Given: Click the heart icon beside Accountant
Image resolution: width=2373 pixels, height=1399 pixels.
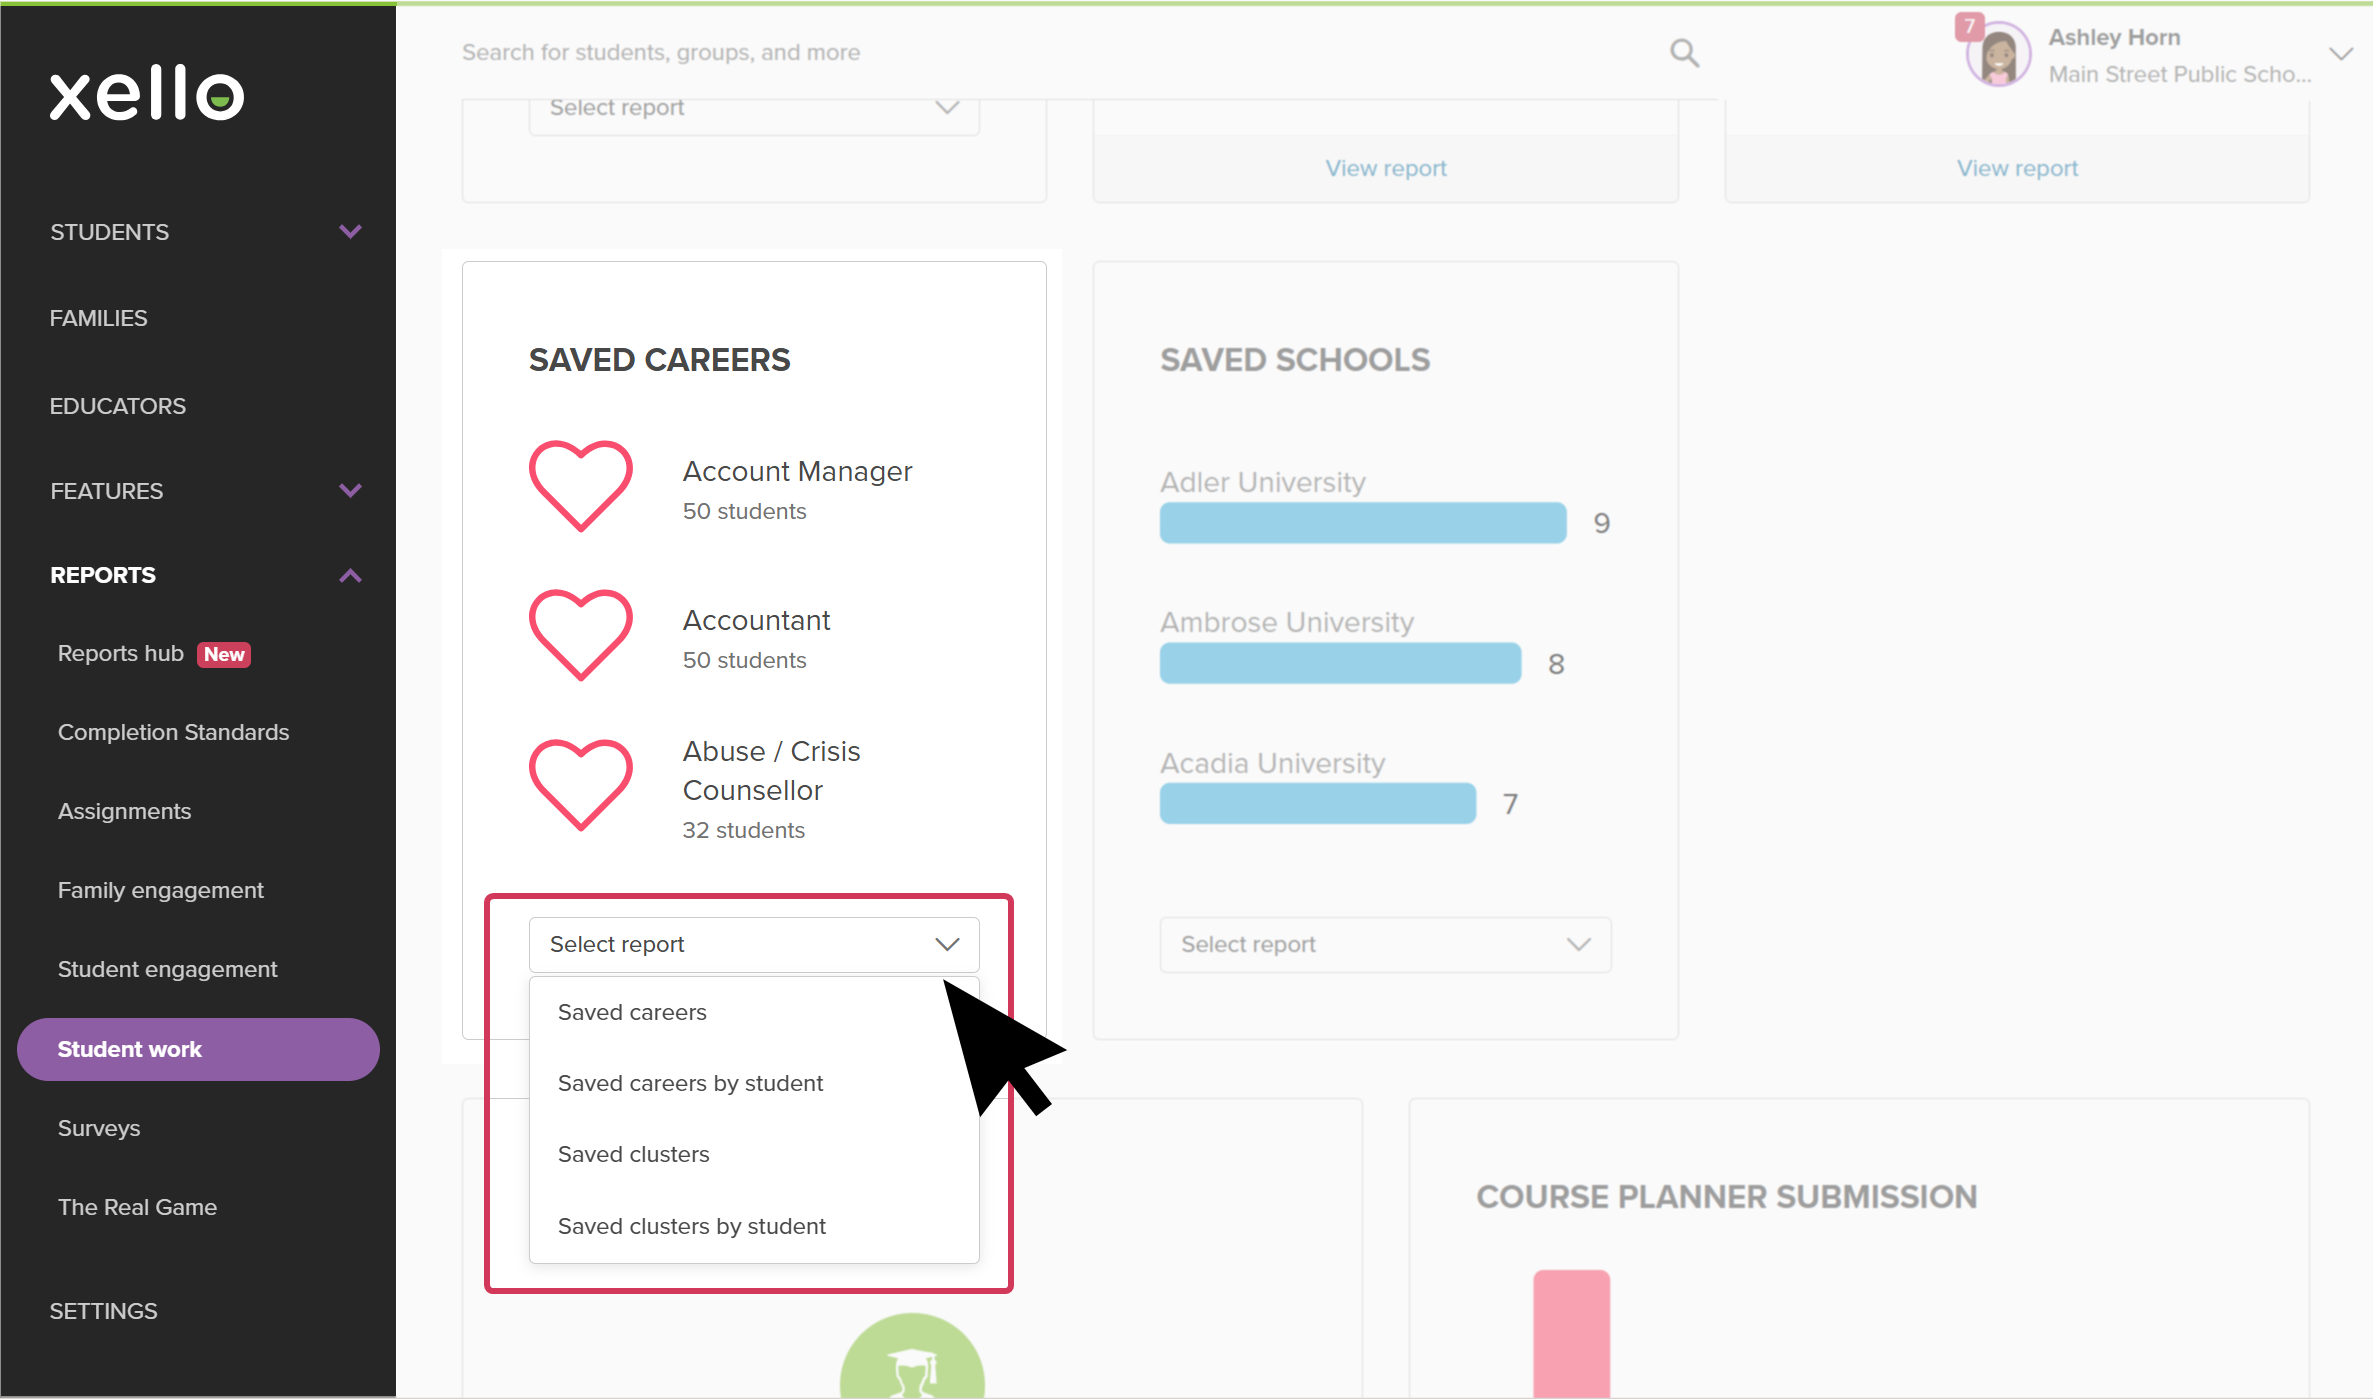Looking at the screenshot, I should (x=581, y=635).
